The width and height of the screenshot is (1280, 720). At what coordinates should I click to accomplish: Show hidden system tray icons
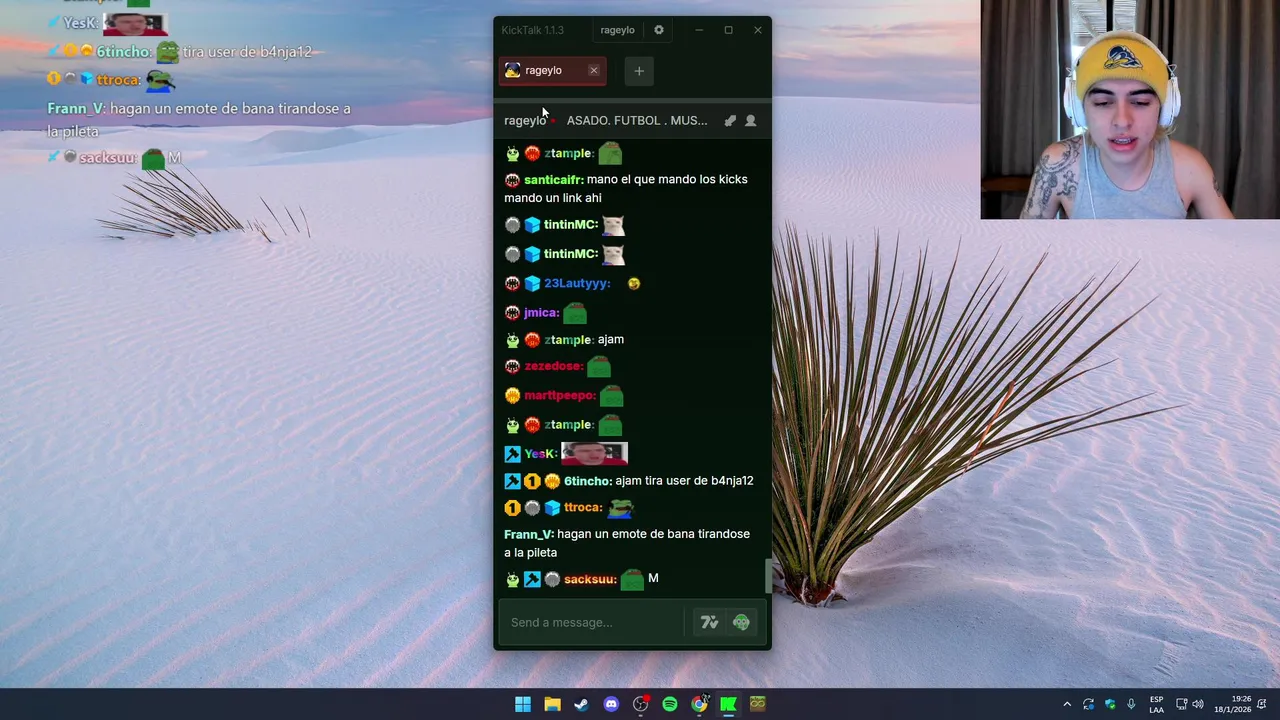coord(1067,704)
